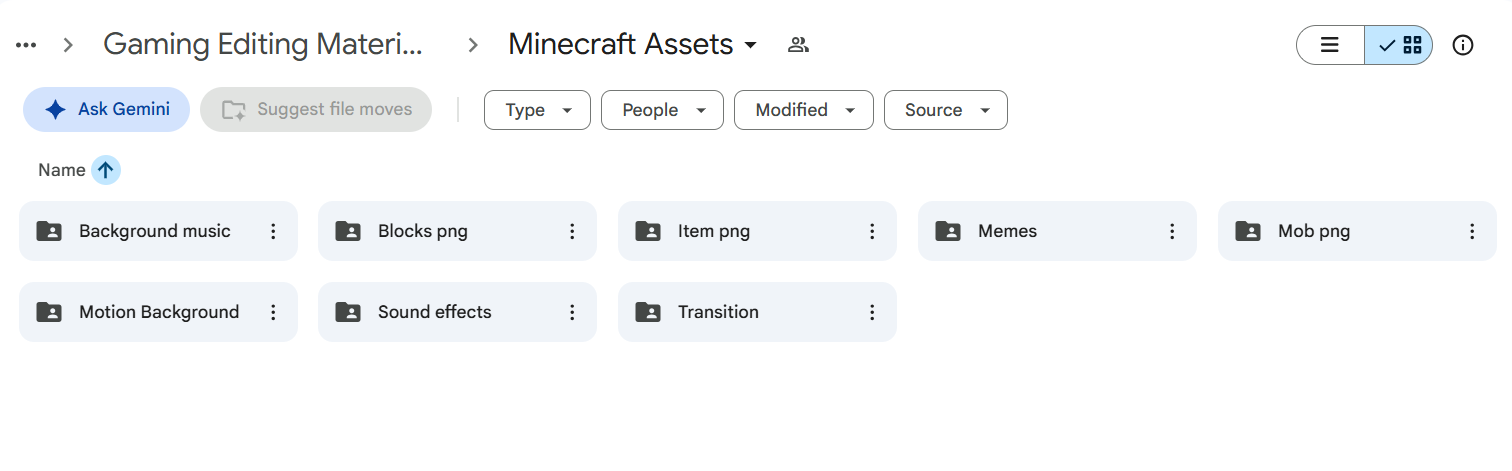The width and height of the screenshot is (1512, 471).
Task: Switch to grid layout view
Action: pyautogui.click(x=1399, y=45)
